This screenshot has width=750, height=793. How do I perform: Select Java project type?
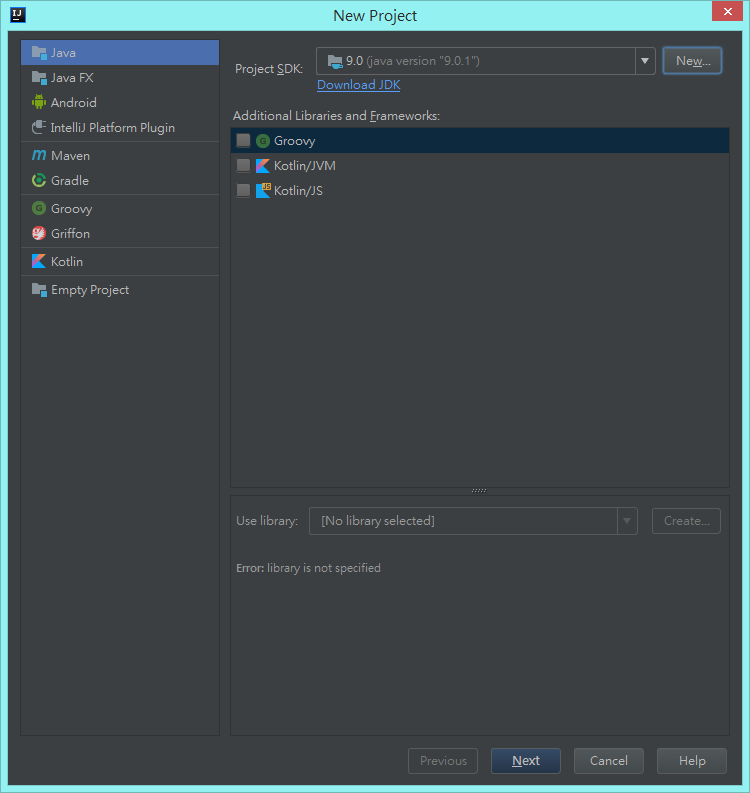(120, 53)
